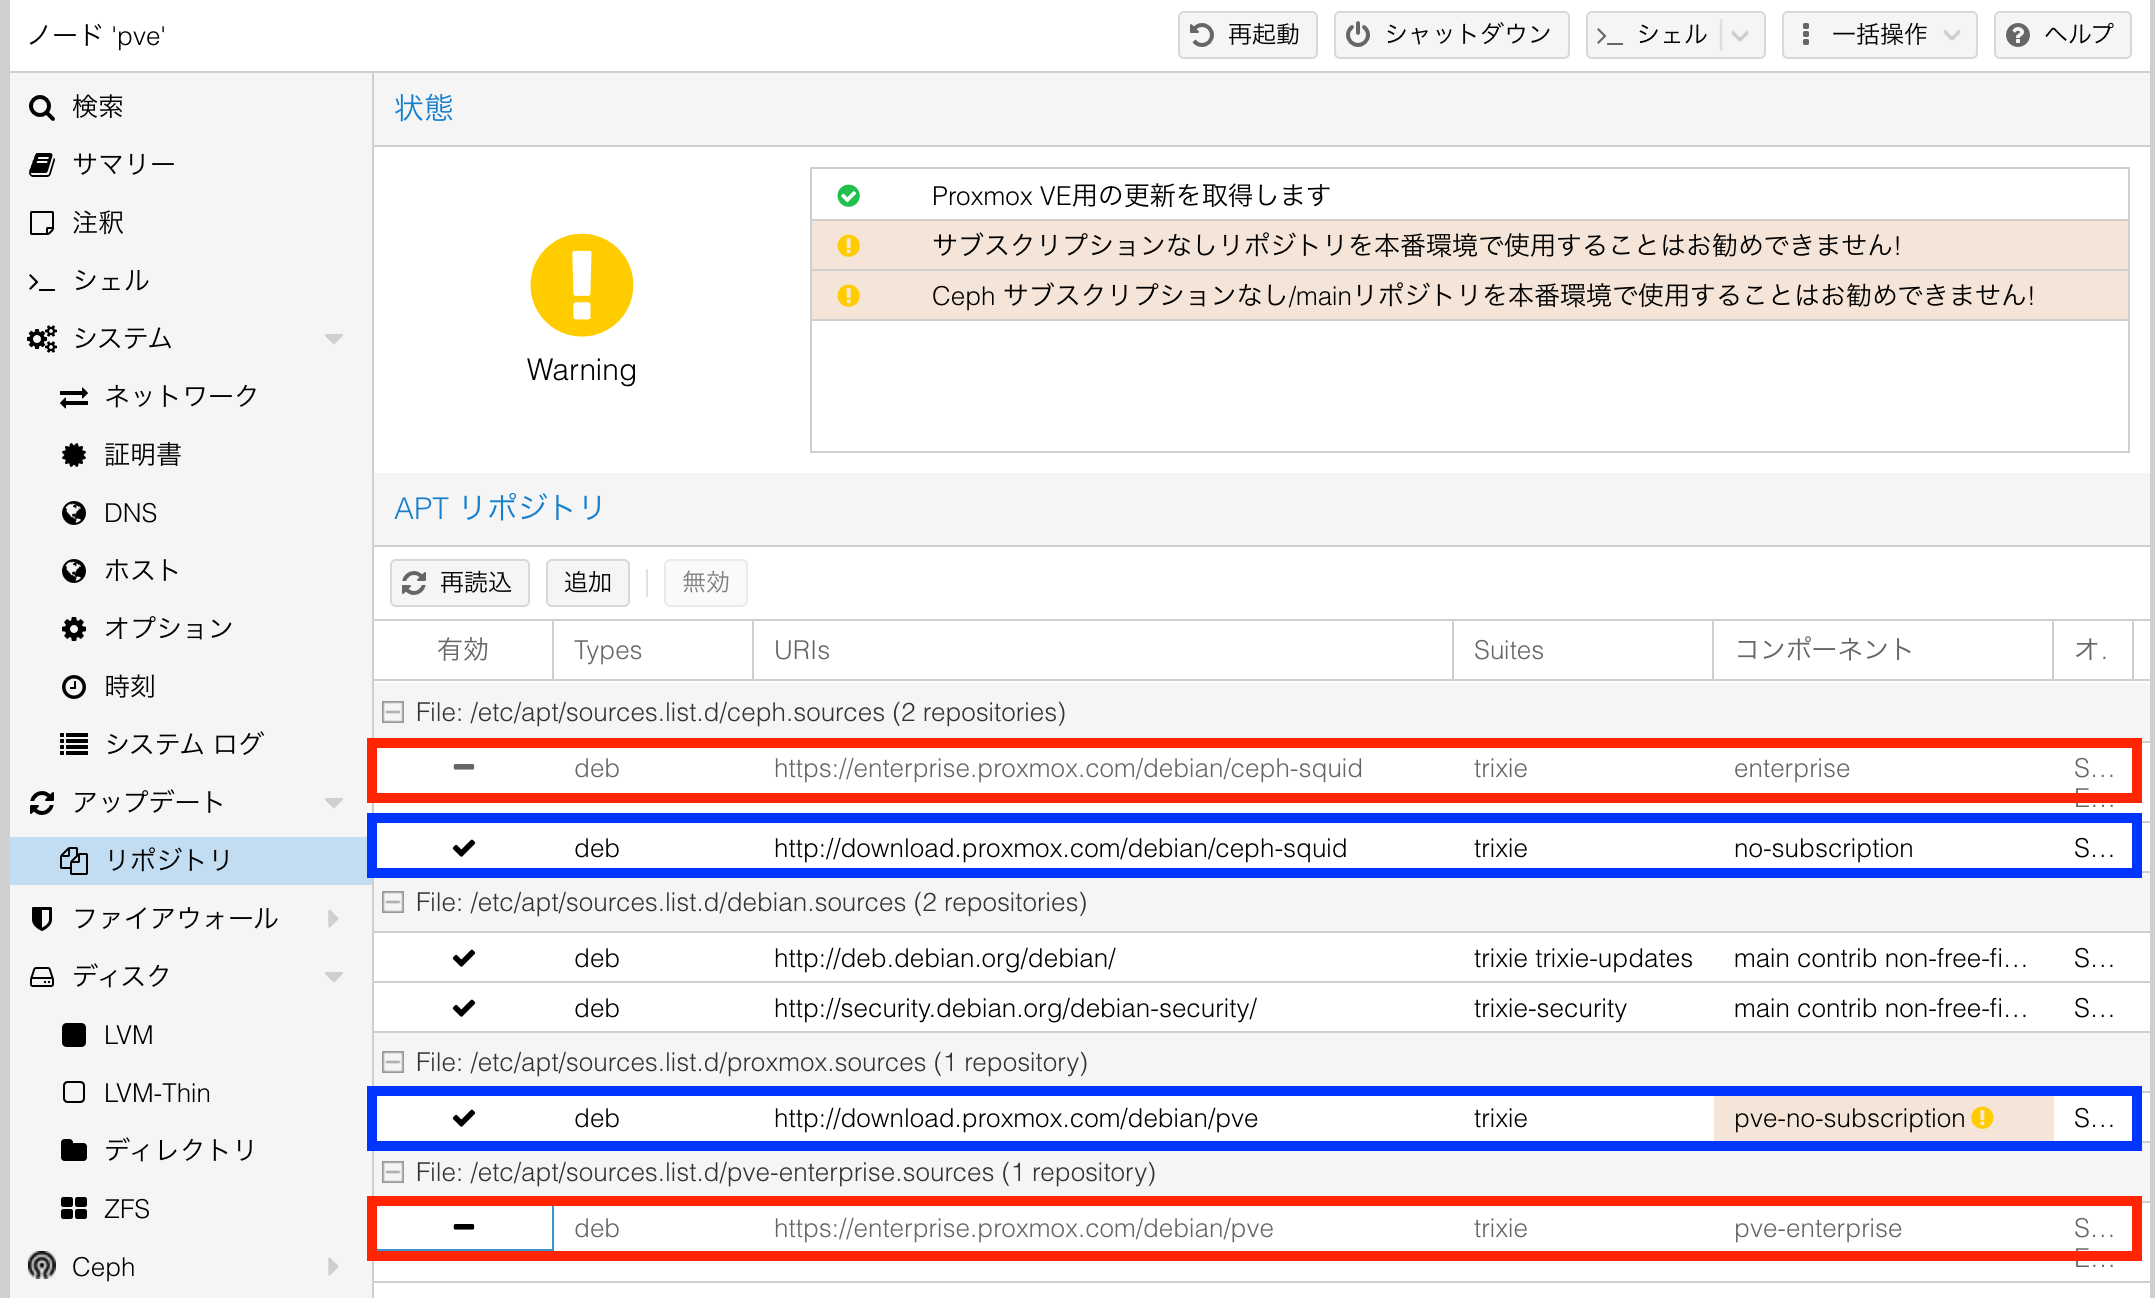The image size is (2155, 1298).
Task: Collapse the System (システム) sidebar section arrow
Action: [x=334, y=339]
